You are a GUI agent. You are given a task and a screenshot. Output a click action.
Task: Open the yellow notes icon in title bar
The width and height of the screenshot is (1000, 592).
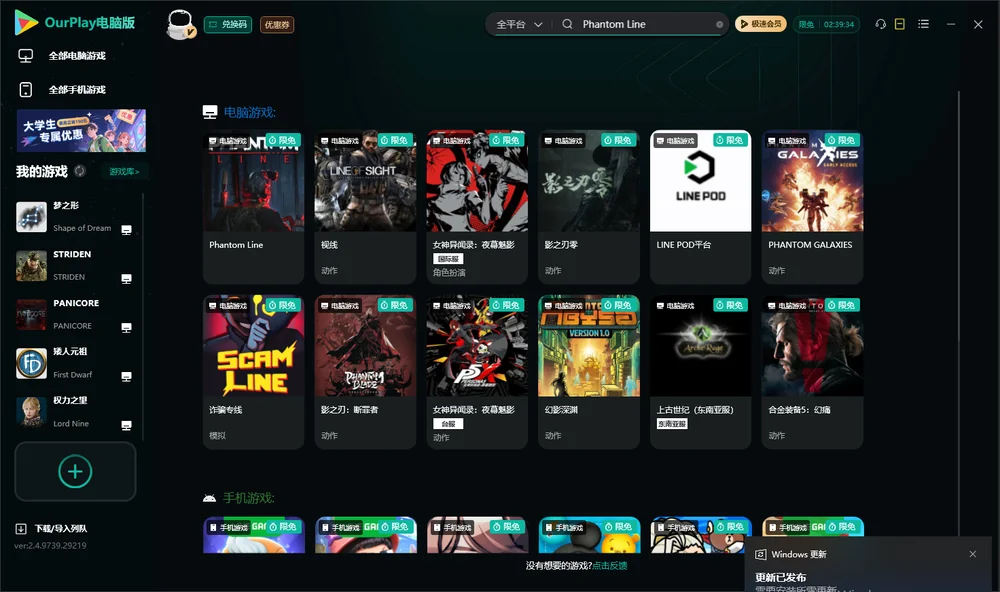coord(900,24)
